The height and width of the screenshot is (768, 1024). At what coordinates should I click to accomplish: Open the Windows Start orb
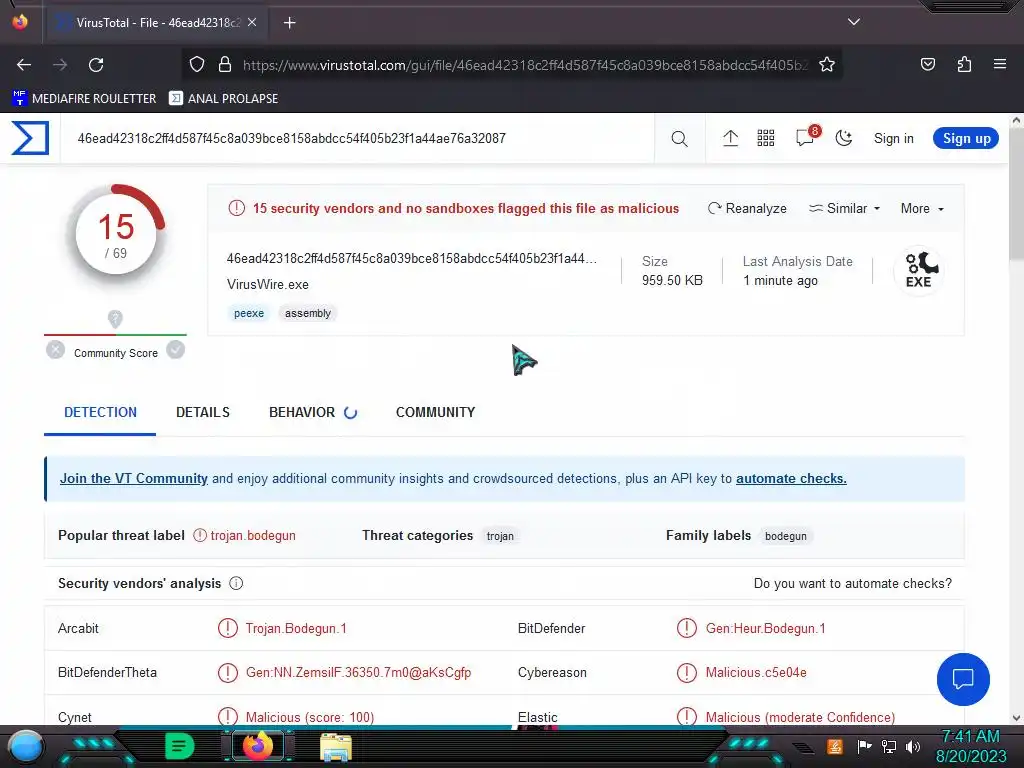(x=26, y=746)
